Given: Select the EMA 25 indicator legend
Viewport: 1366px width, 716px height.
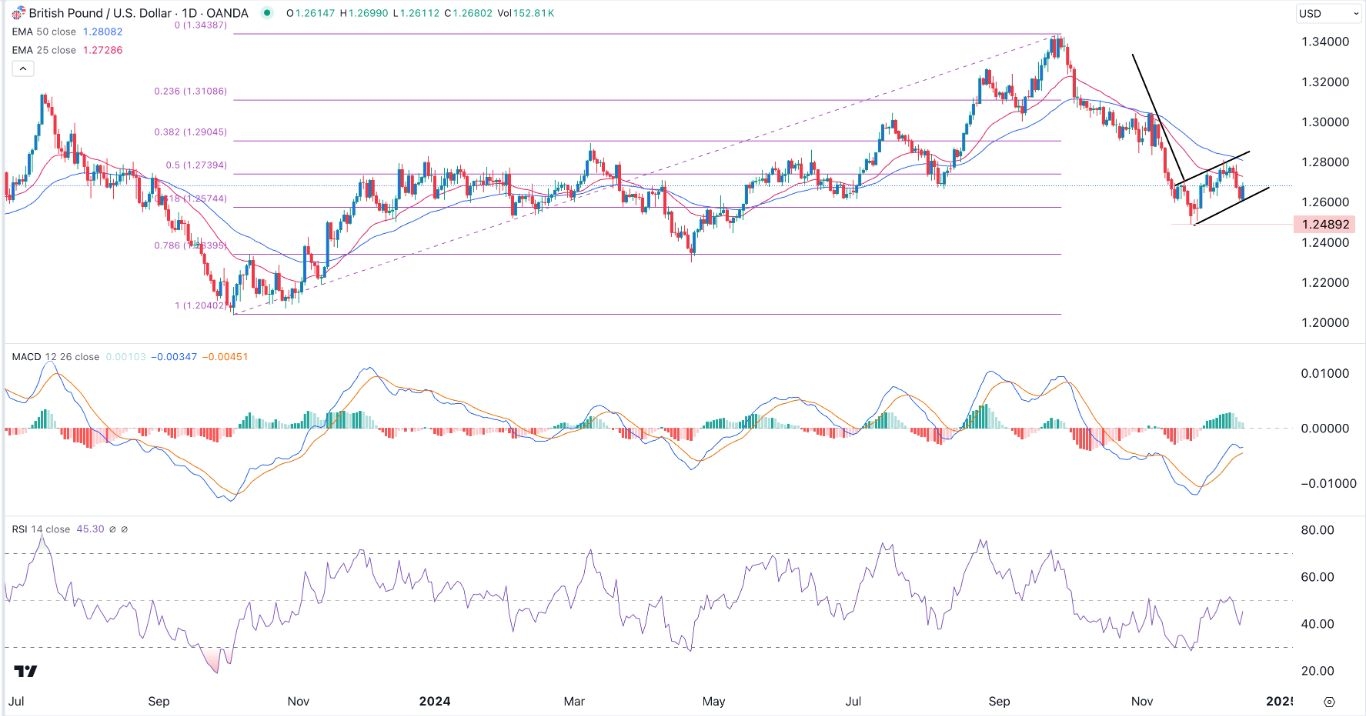Looking at the screenshot, I should coord(45,50).
